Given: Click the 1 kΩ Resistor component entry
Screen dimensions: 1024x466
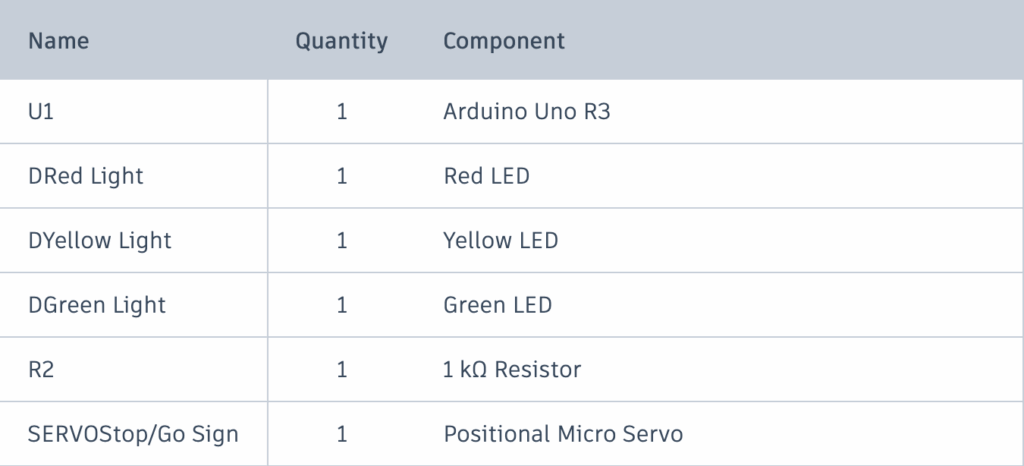Looking at the screenshot, I should pos(512,370).
